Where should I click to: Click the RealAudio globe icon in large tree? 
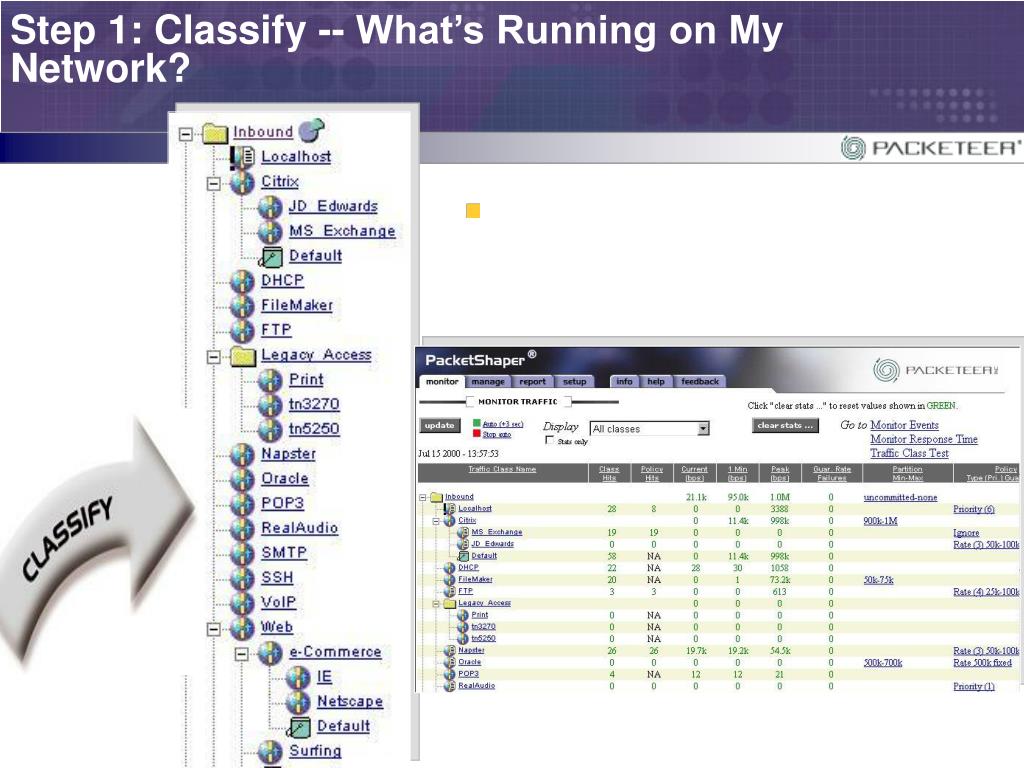[242, 528]
